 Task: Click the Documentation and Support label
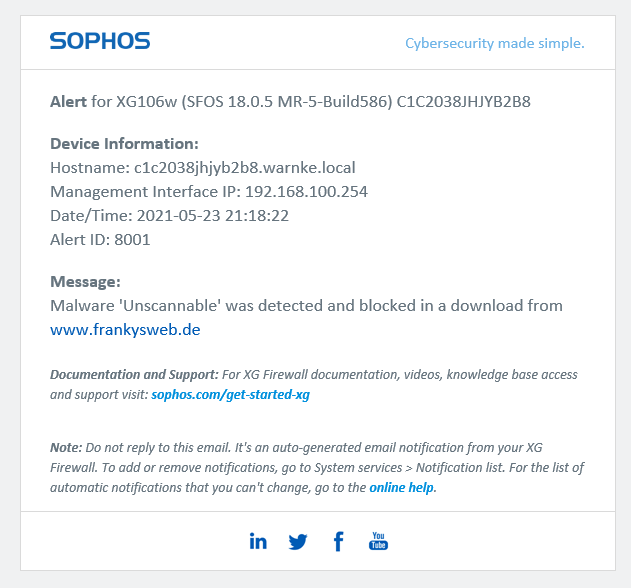point(134,375)
